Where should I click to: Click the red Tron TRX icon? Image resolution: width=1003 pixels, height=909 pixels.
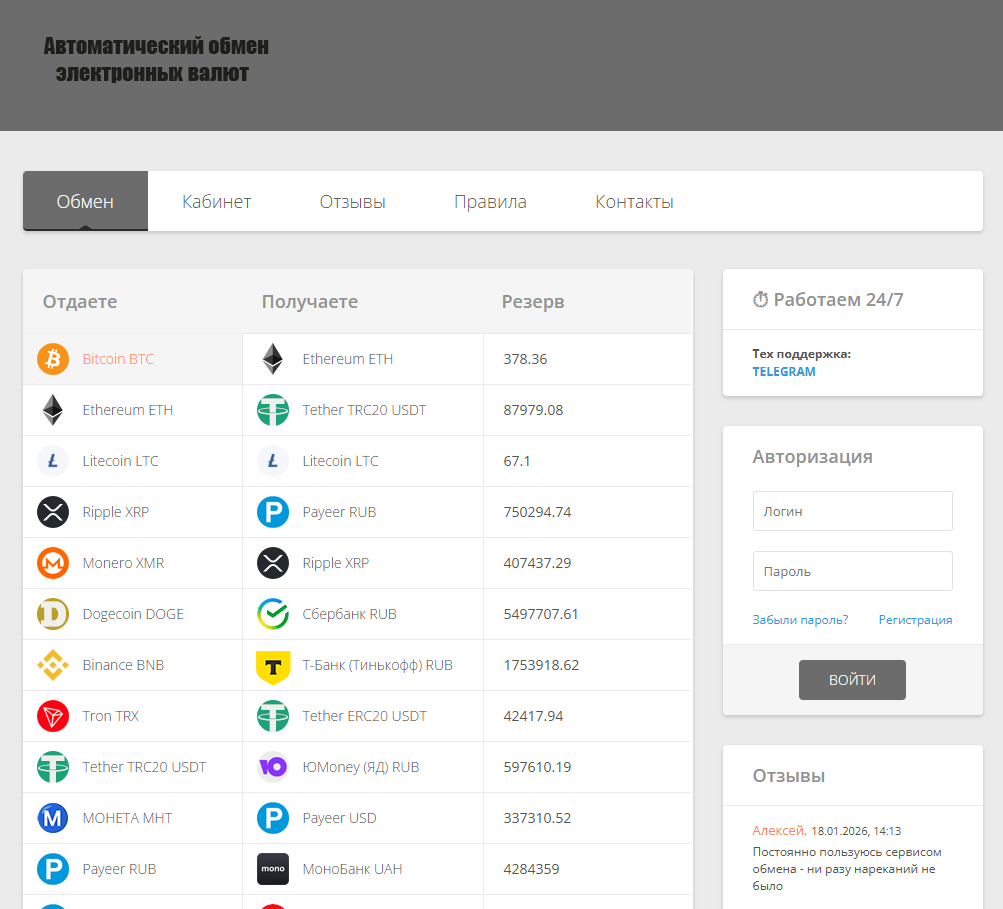click(x=53, y=716)
